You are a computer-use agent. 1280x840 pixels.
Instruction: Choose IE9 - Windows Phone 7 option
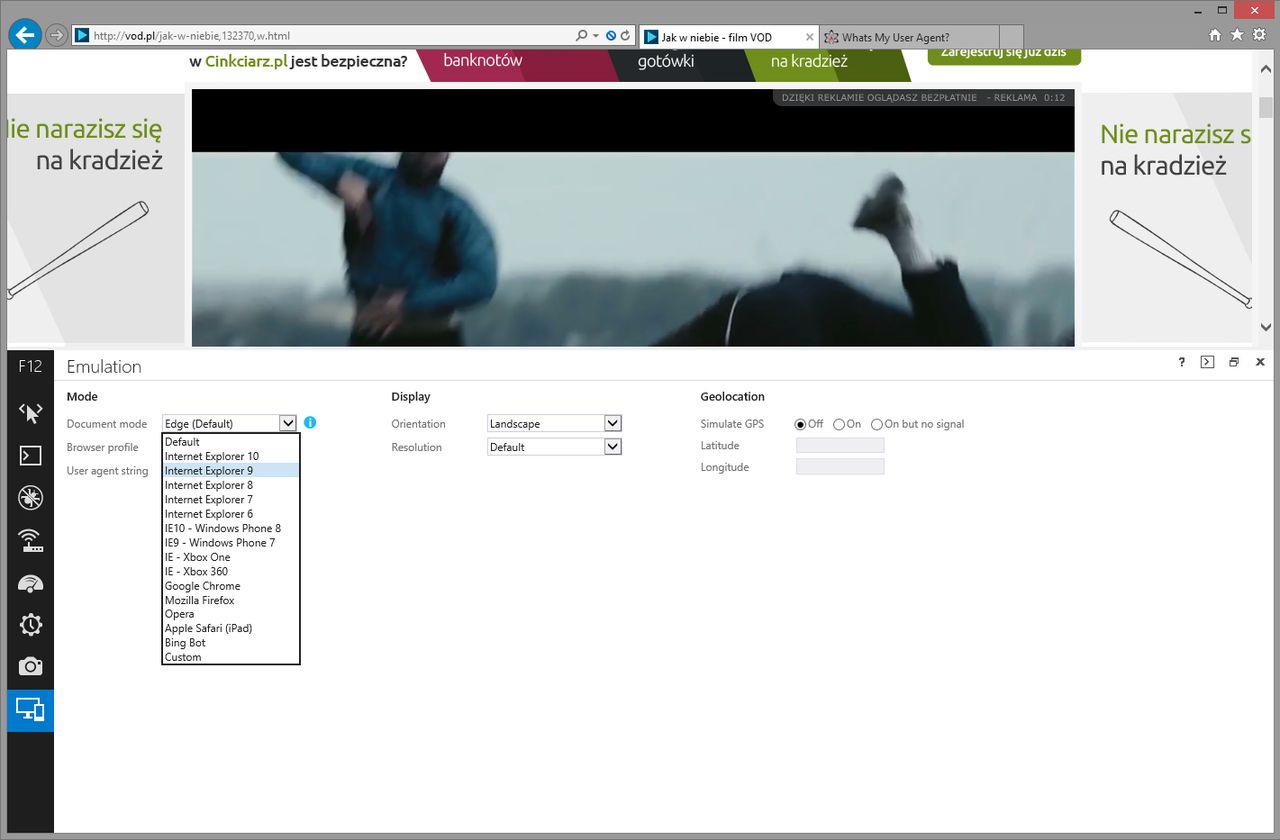231,542
